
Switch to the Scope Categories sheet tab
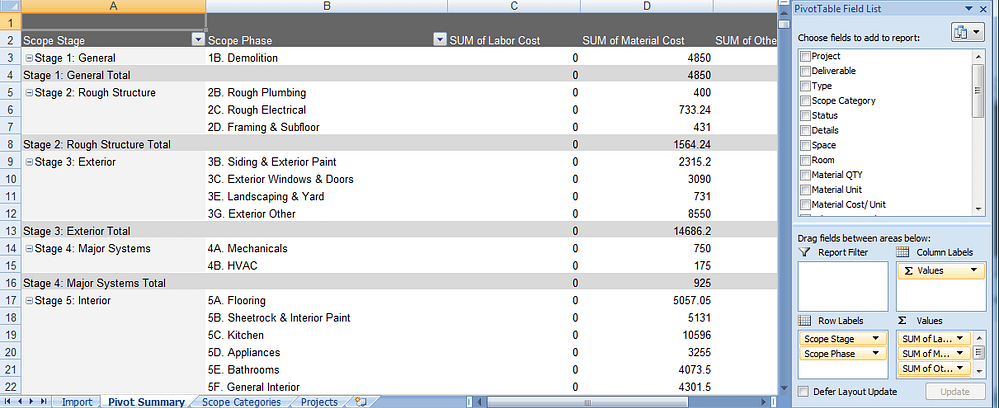(x=241, y=402)
